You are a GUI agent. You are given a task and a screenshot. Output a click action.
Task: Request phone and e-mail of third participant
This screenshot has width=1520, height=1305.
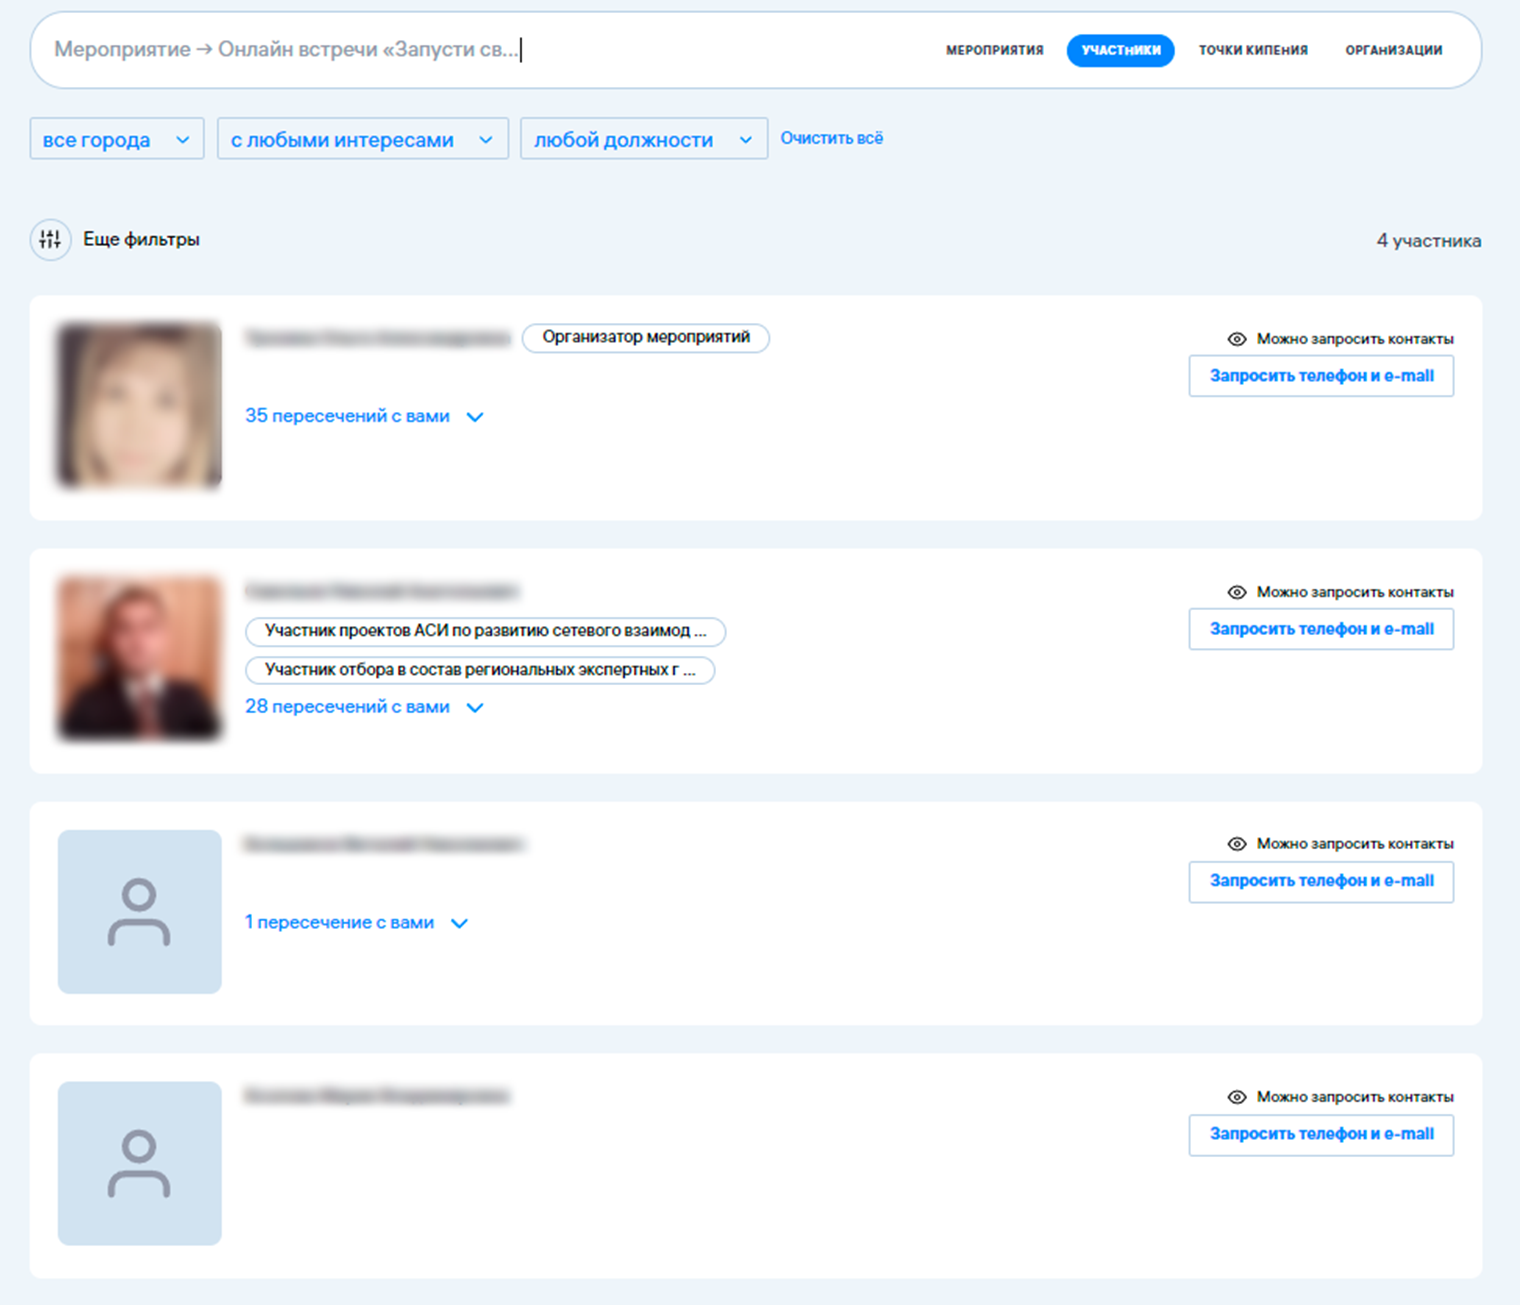1321,881
